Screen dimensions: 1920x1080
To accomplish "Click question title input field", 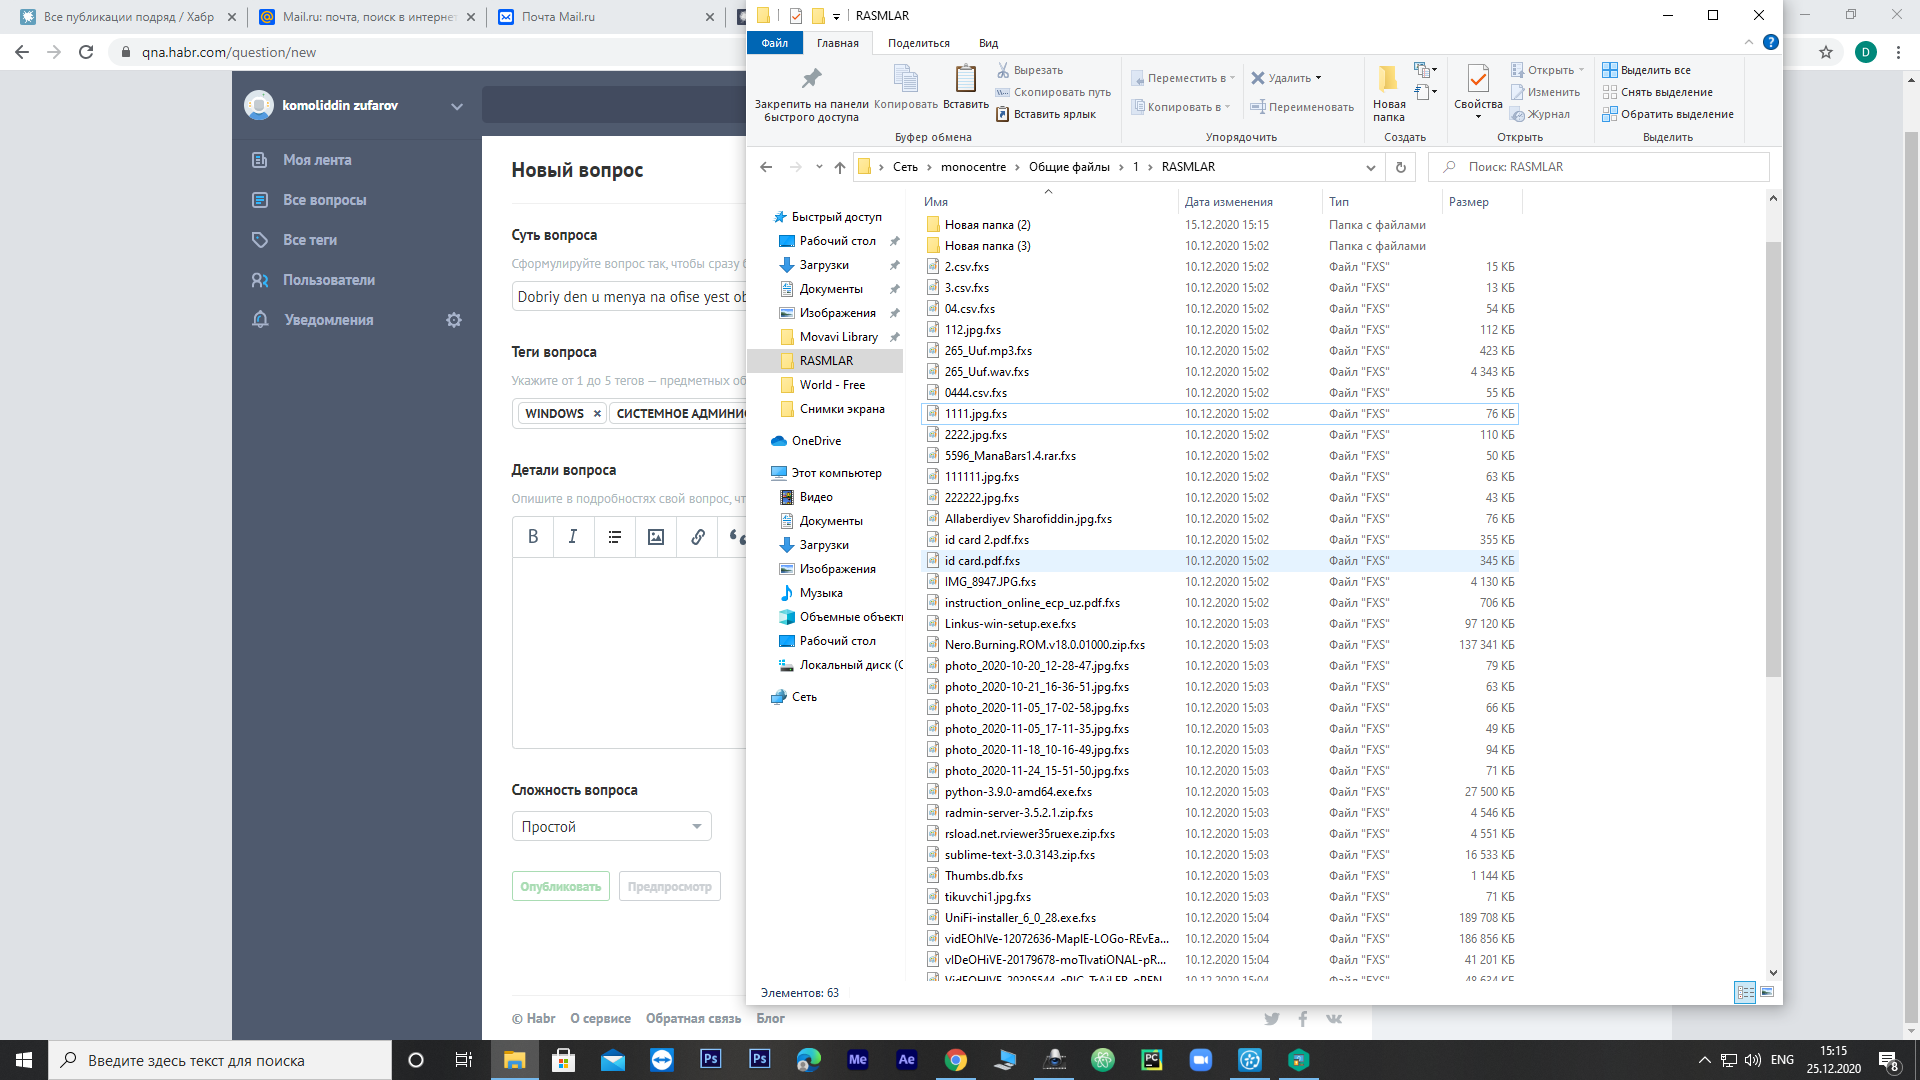I will click(630, 296).
